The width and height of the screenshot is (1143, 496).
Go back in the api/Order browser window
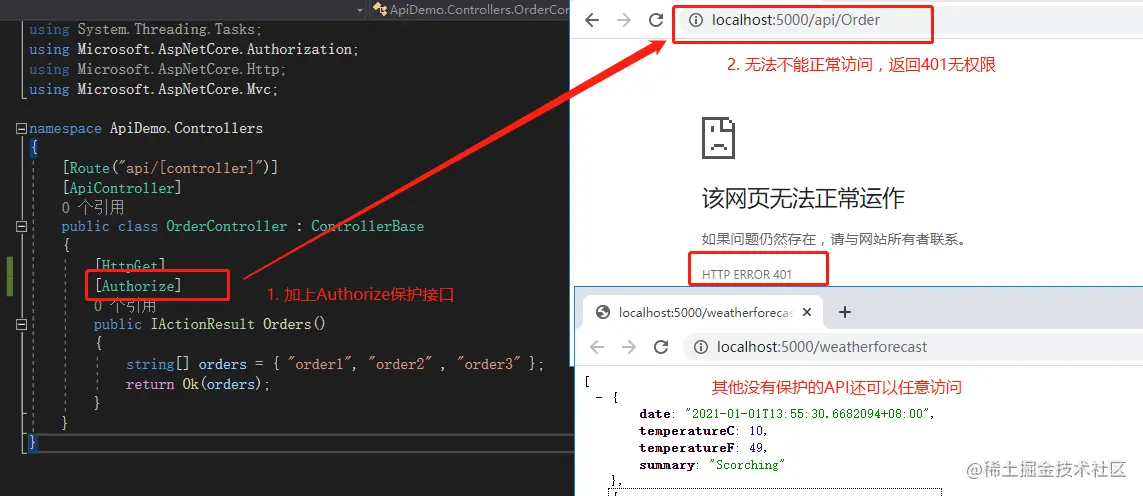point(592,20)
